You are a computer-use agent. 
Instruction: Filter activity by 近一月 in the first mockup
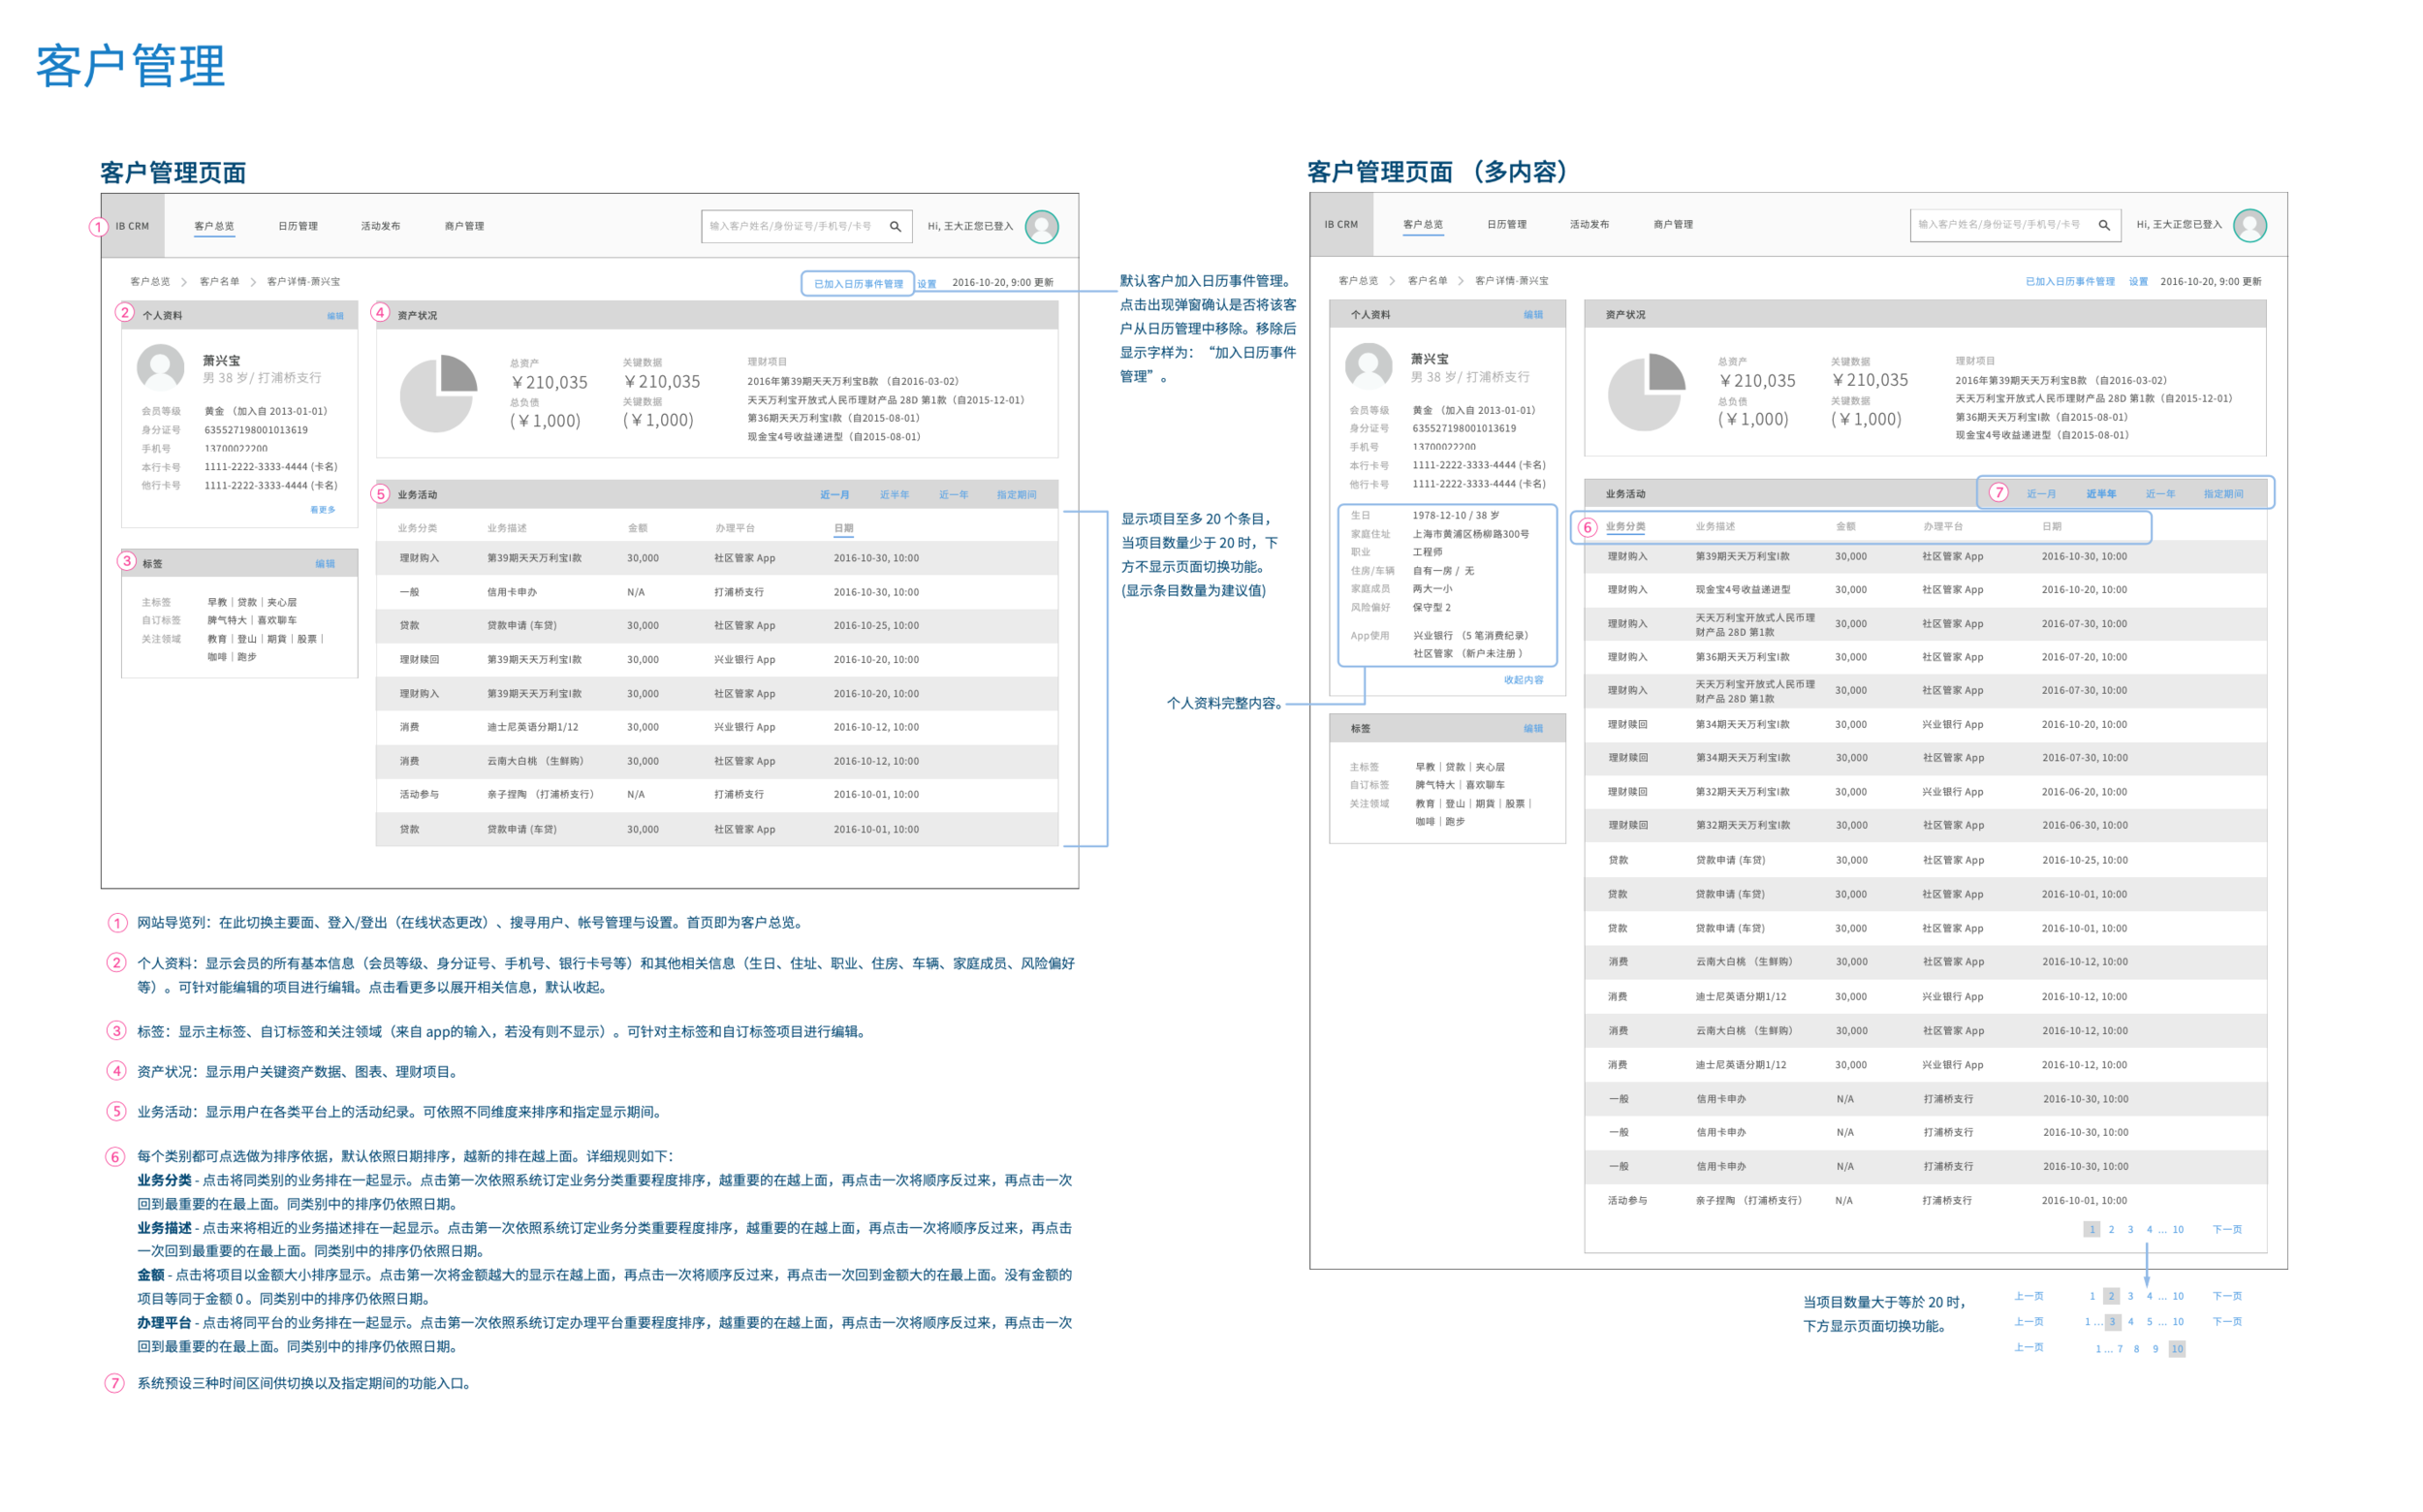click(835, 495)
